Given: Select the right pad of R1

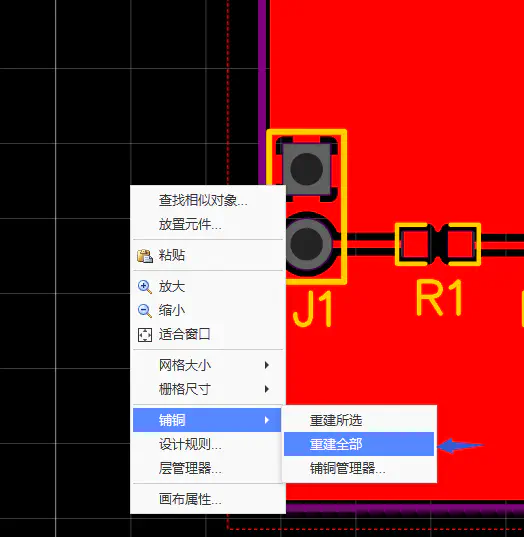Looking at the screenshot, I should (461, 244).
